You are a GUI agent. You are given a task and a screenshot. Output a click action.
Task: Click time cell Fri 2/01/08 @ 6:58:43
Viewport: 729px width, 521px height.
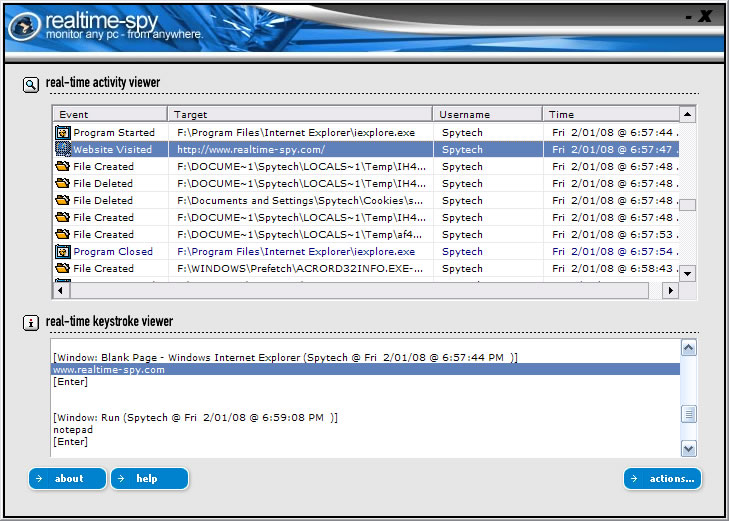pyautogui.click(x=611, y=268)
